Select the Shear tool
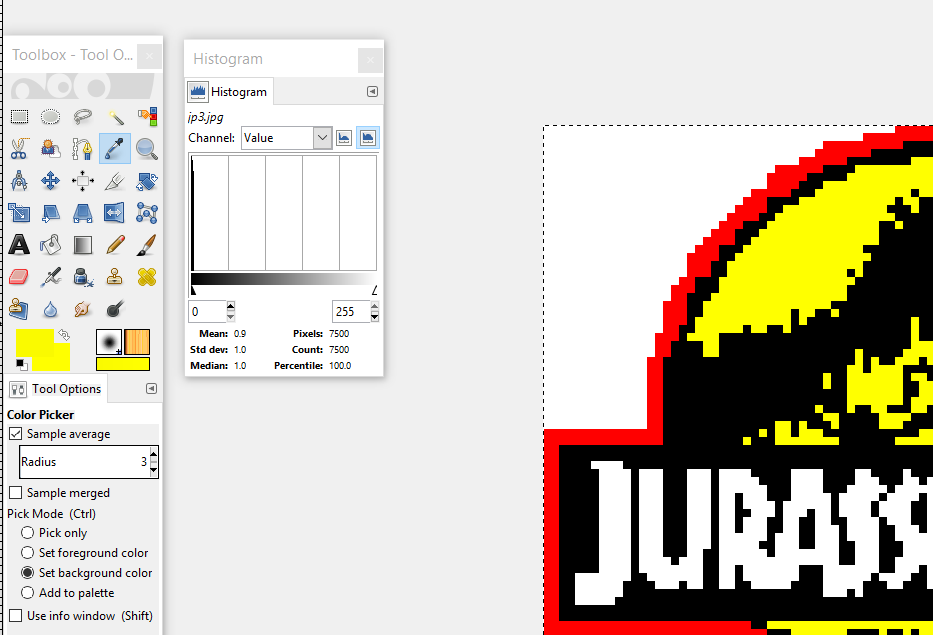 [x=51, y=212]
